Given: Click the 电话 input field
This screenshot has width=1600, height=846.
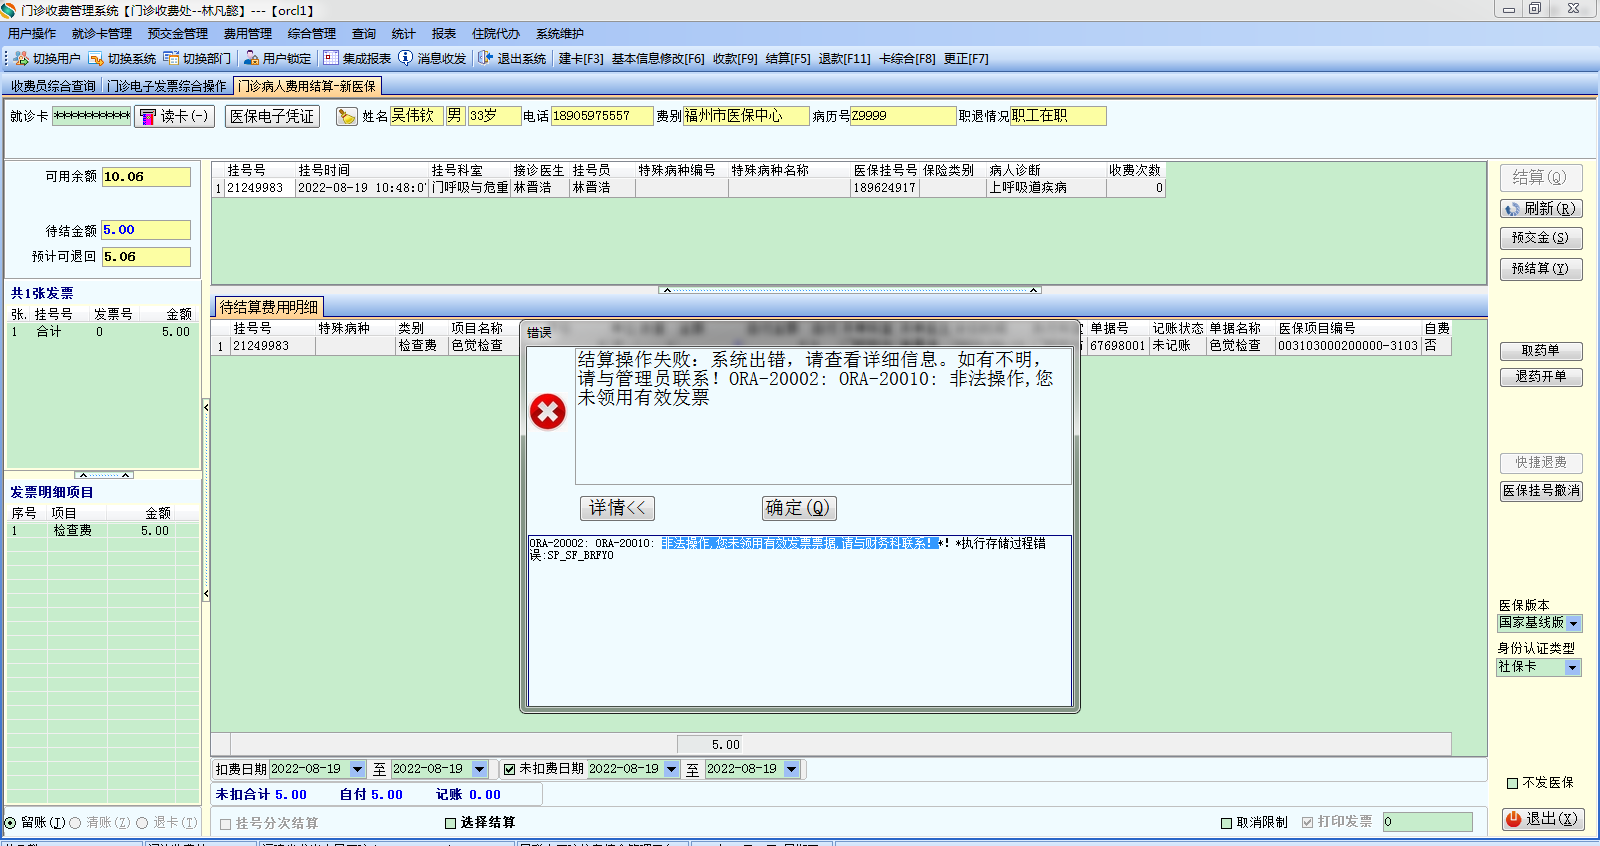Looking at the screenshot, I should 602,116.
